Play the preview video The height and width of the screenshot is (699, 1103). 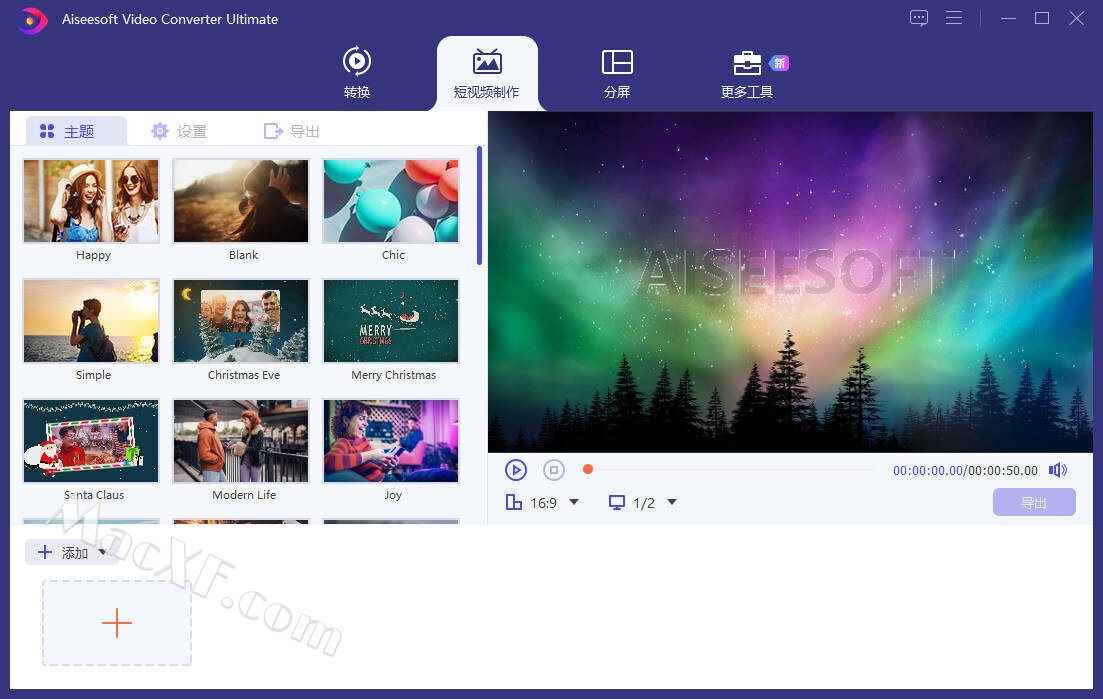(x=516, y=470)
